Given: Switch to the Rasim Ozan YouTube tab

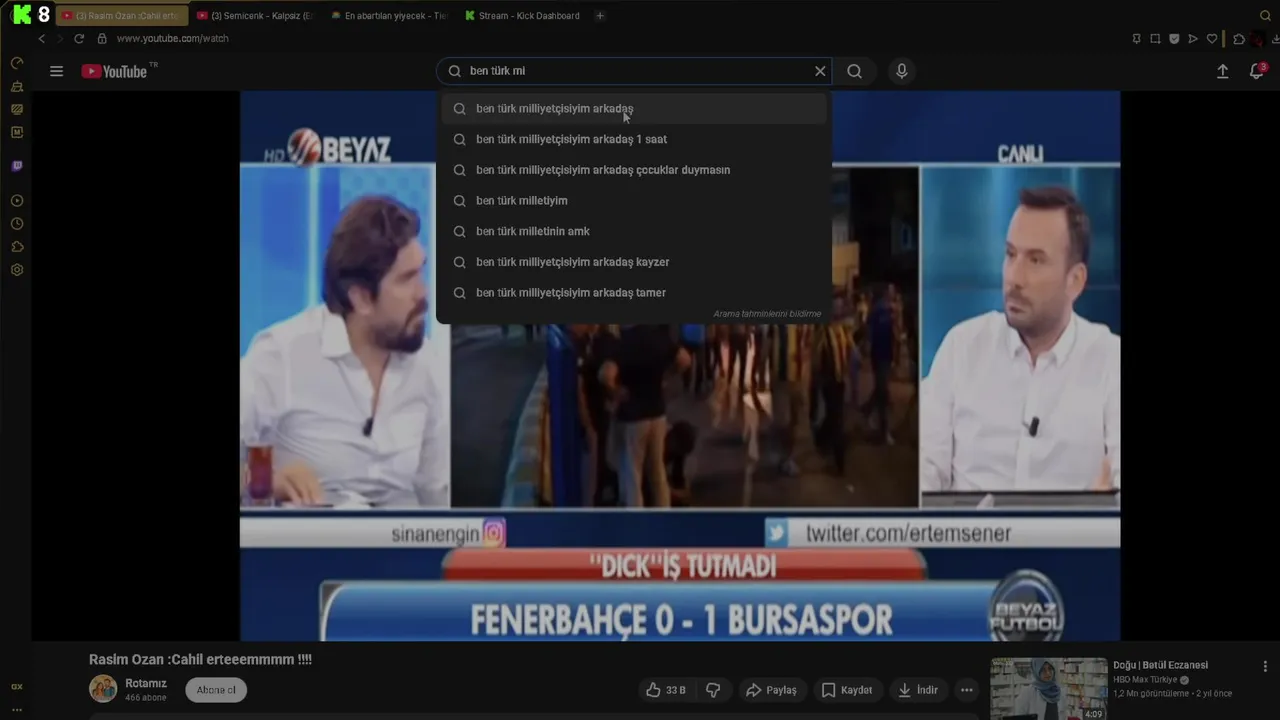Looking at the screenshot, I should (122, 16).
